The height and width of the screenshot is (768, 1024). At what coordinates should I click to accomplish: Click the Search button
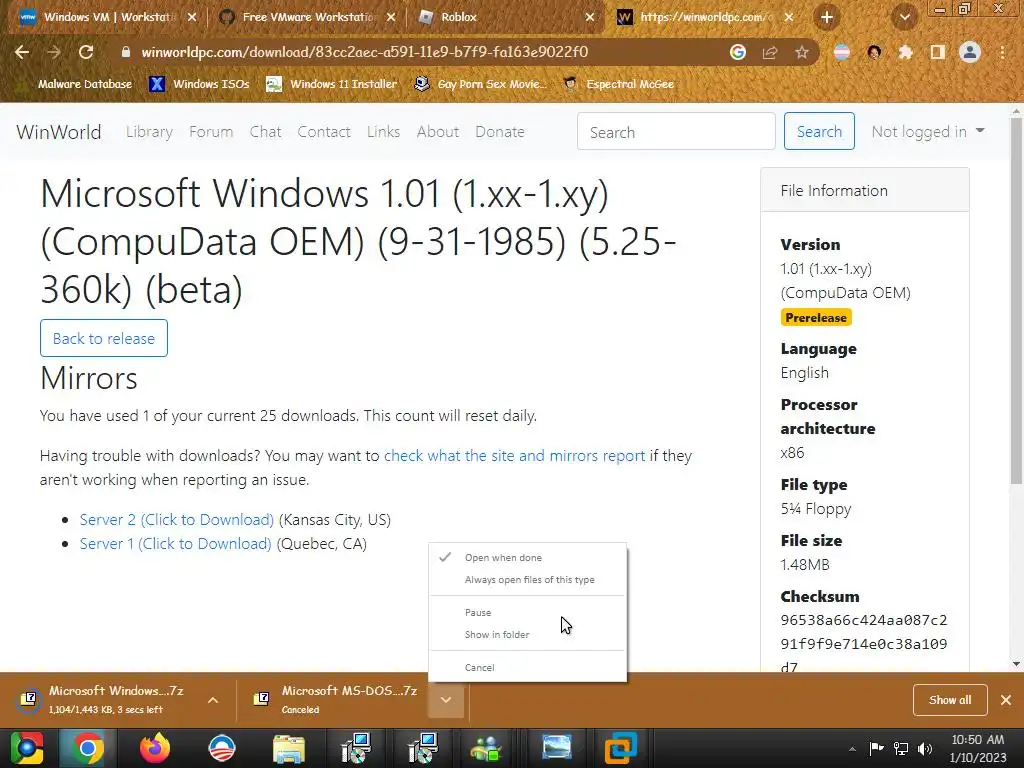point(819,131)
